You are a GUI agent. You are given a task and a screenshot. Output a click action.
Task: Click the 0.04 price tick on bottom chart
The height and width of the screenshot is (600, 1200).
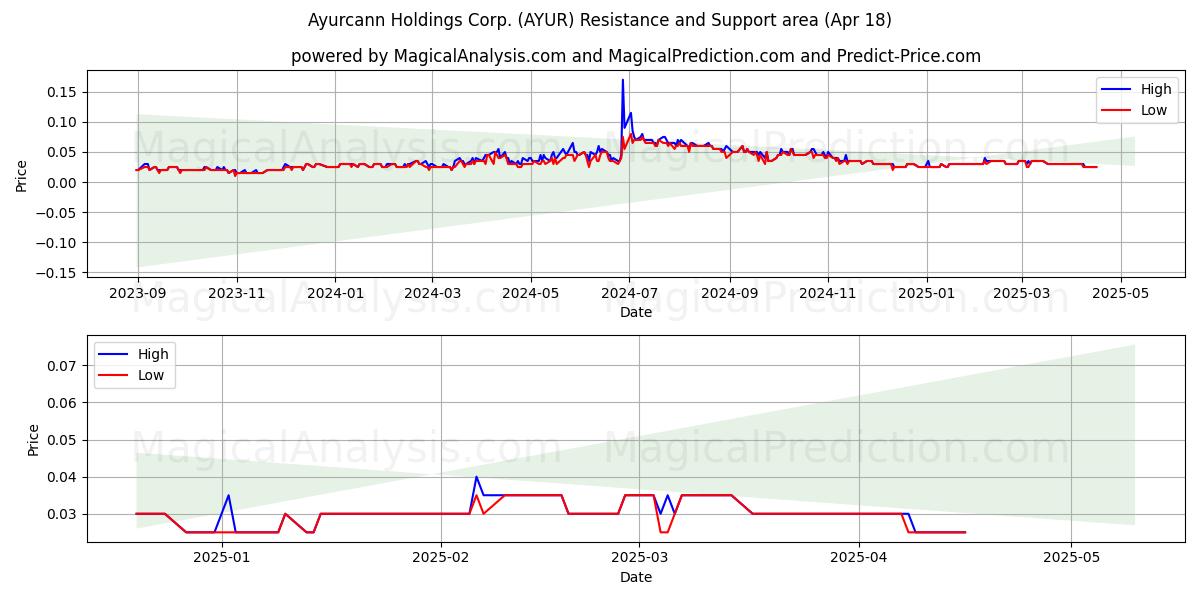pyautogui.click(x=63, y=477)
